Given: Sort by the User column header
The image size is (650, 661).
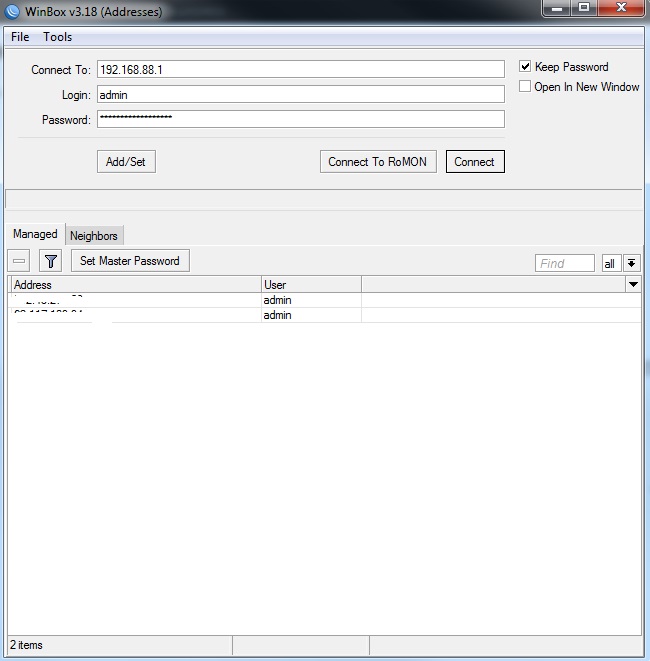Looking at the screenshot, I should click(311, 285).
